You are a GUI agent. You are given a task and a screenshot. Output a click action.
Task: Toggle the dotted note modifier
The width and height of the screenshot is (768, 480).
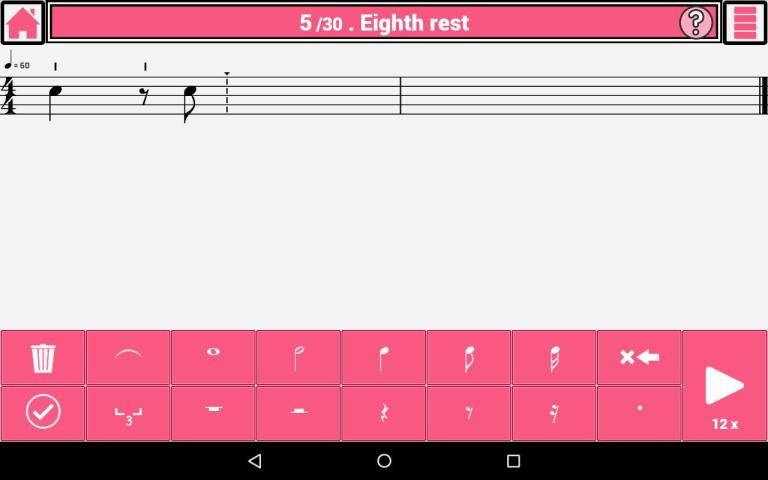tap(639, 413)
